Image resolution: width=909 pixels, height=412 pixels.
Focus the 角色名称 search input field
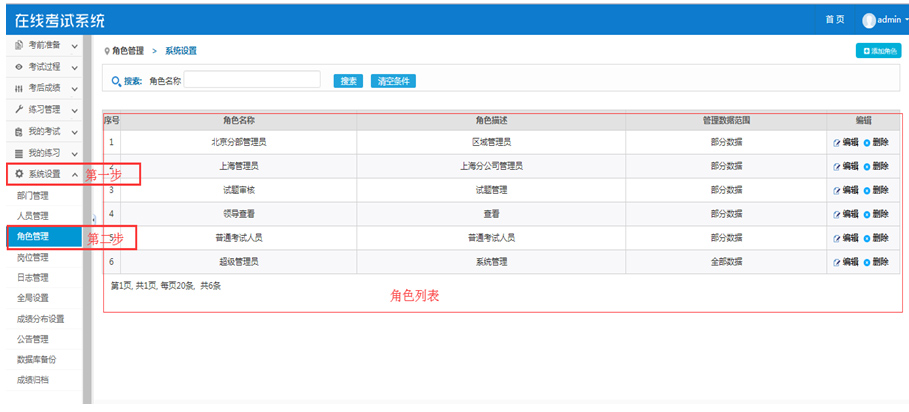point(252,79)
